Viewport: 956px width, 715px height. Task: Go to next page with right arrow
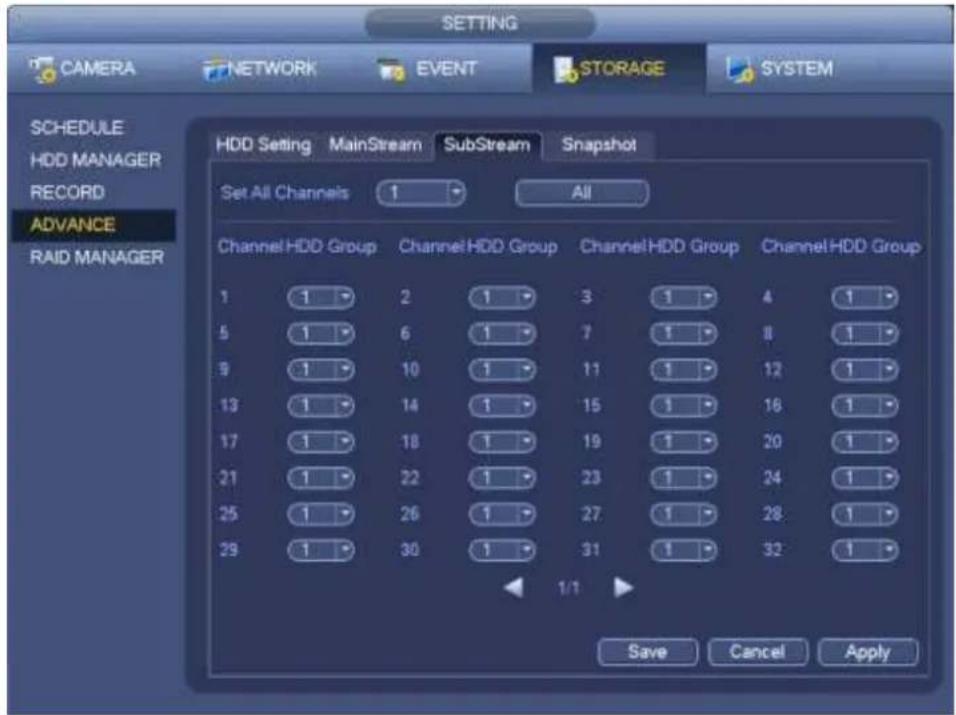(x=623, y=588)
